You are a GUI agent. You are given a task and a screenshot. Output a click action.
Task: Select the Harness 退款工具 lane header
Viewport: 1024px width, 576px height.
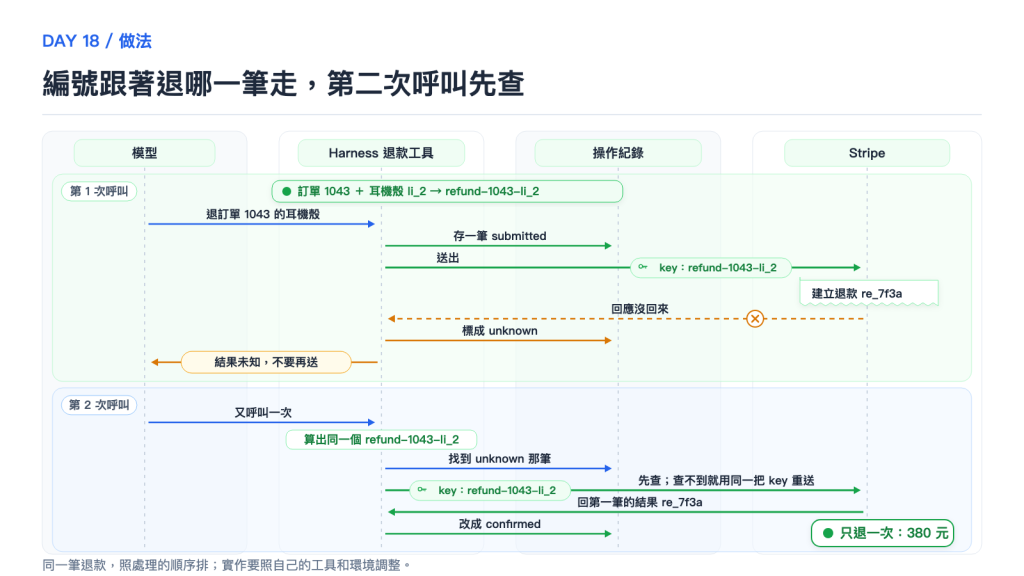[x=381, y=153]
